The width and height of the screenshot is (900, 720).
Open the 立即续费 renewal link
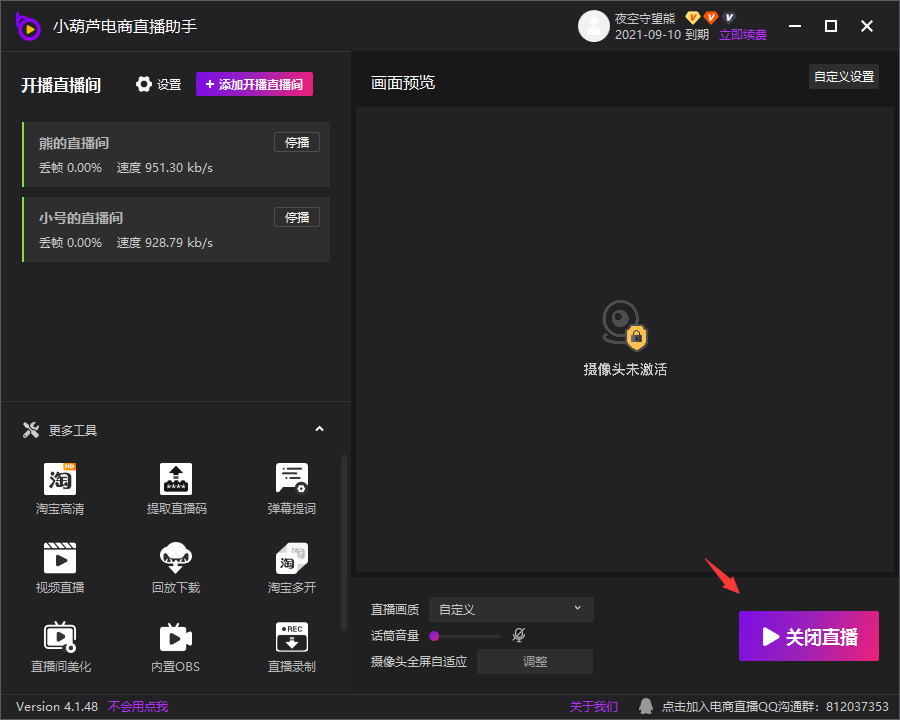(743, 35)
